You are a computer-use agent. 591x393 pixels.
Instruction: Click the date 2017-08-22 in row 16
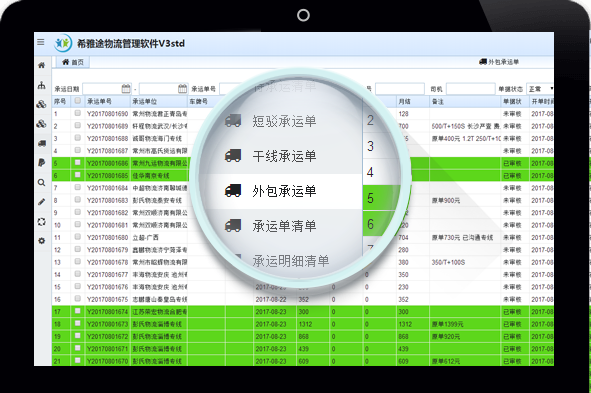pos(271,299)
